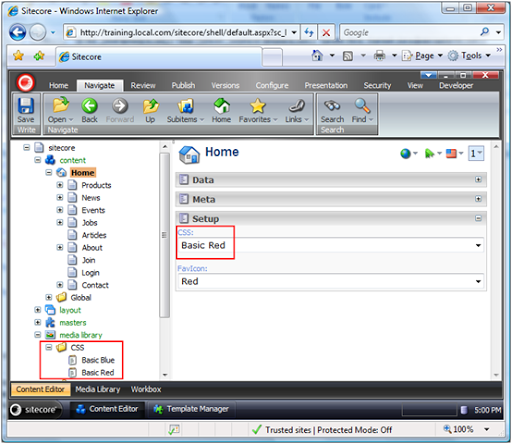
Task: Expand the Global folder node
Action: (49, 297)
